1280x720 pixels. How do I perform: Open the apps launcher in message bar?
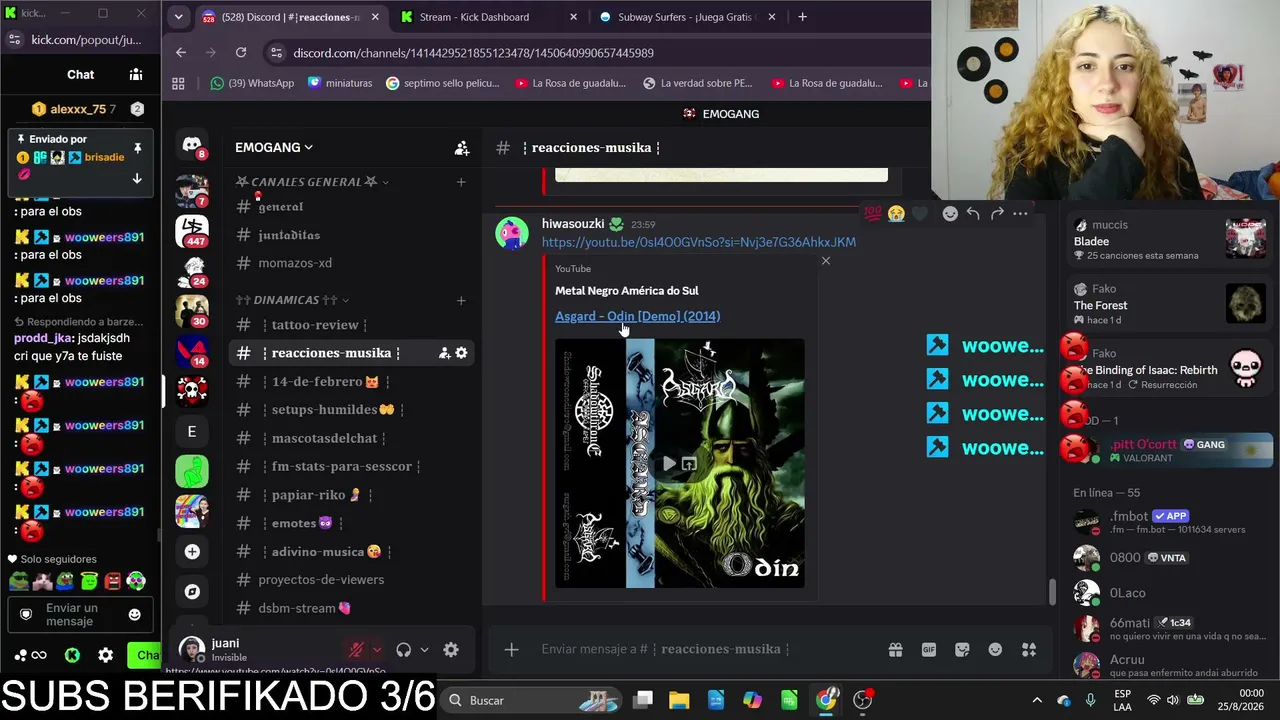point(1029,650)
